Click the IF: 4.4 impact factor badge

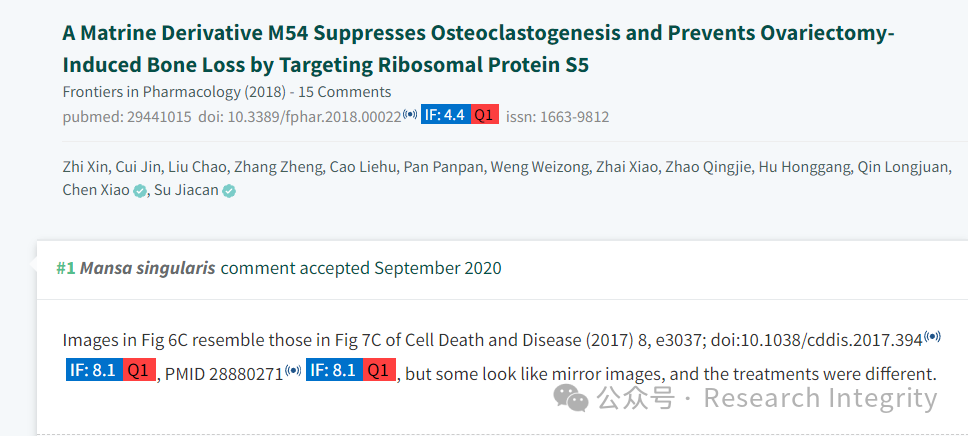pos(446,115)
